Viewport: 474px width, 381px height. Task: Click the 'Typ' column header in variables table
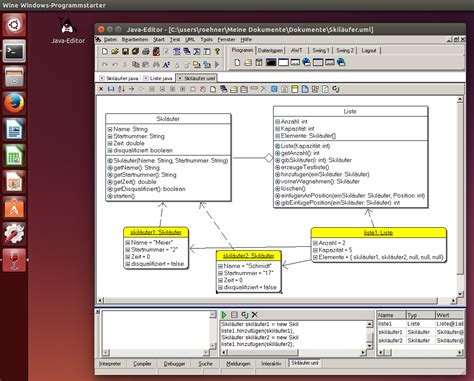(x=420, y=315)
